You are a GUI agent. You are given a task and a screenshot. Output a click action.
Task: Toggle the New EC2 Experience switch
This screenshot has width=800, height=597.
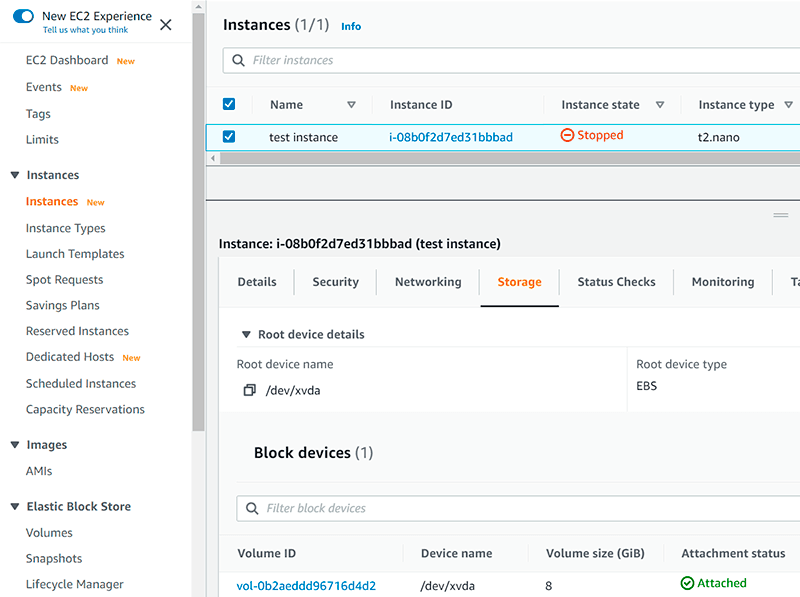24,17
